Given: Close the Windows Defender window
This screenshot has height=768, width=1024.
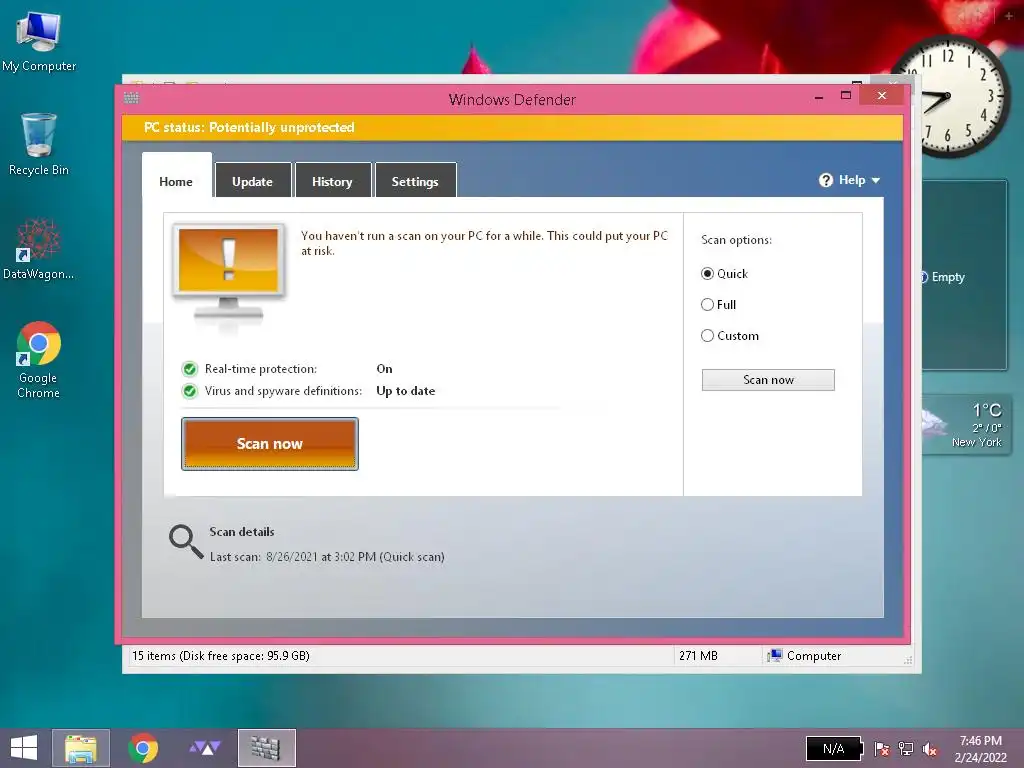Looking at the screenshot, I should [x=882, y=96].
